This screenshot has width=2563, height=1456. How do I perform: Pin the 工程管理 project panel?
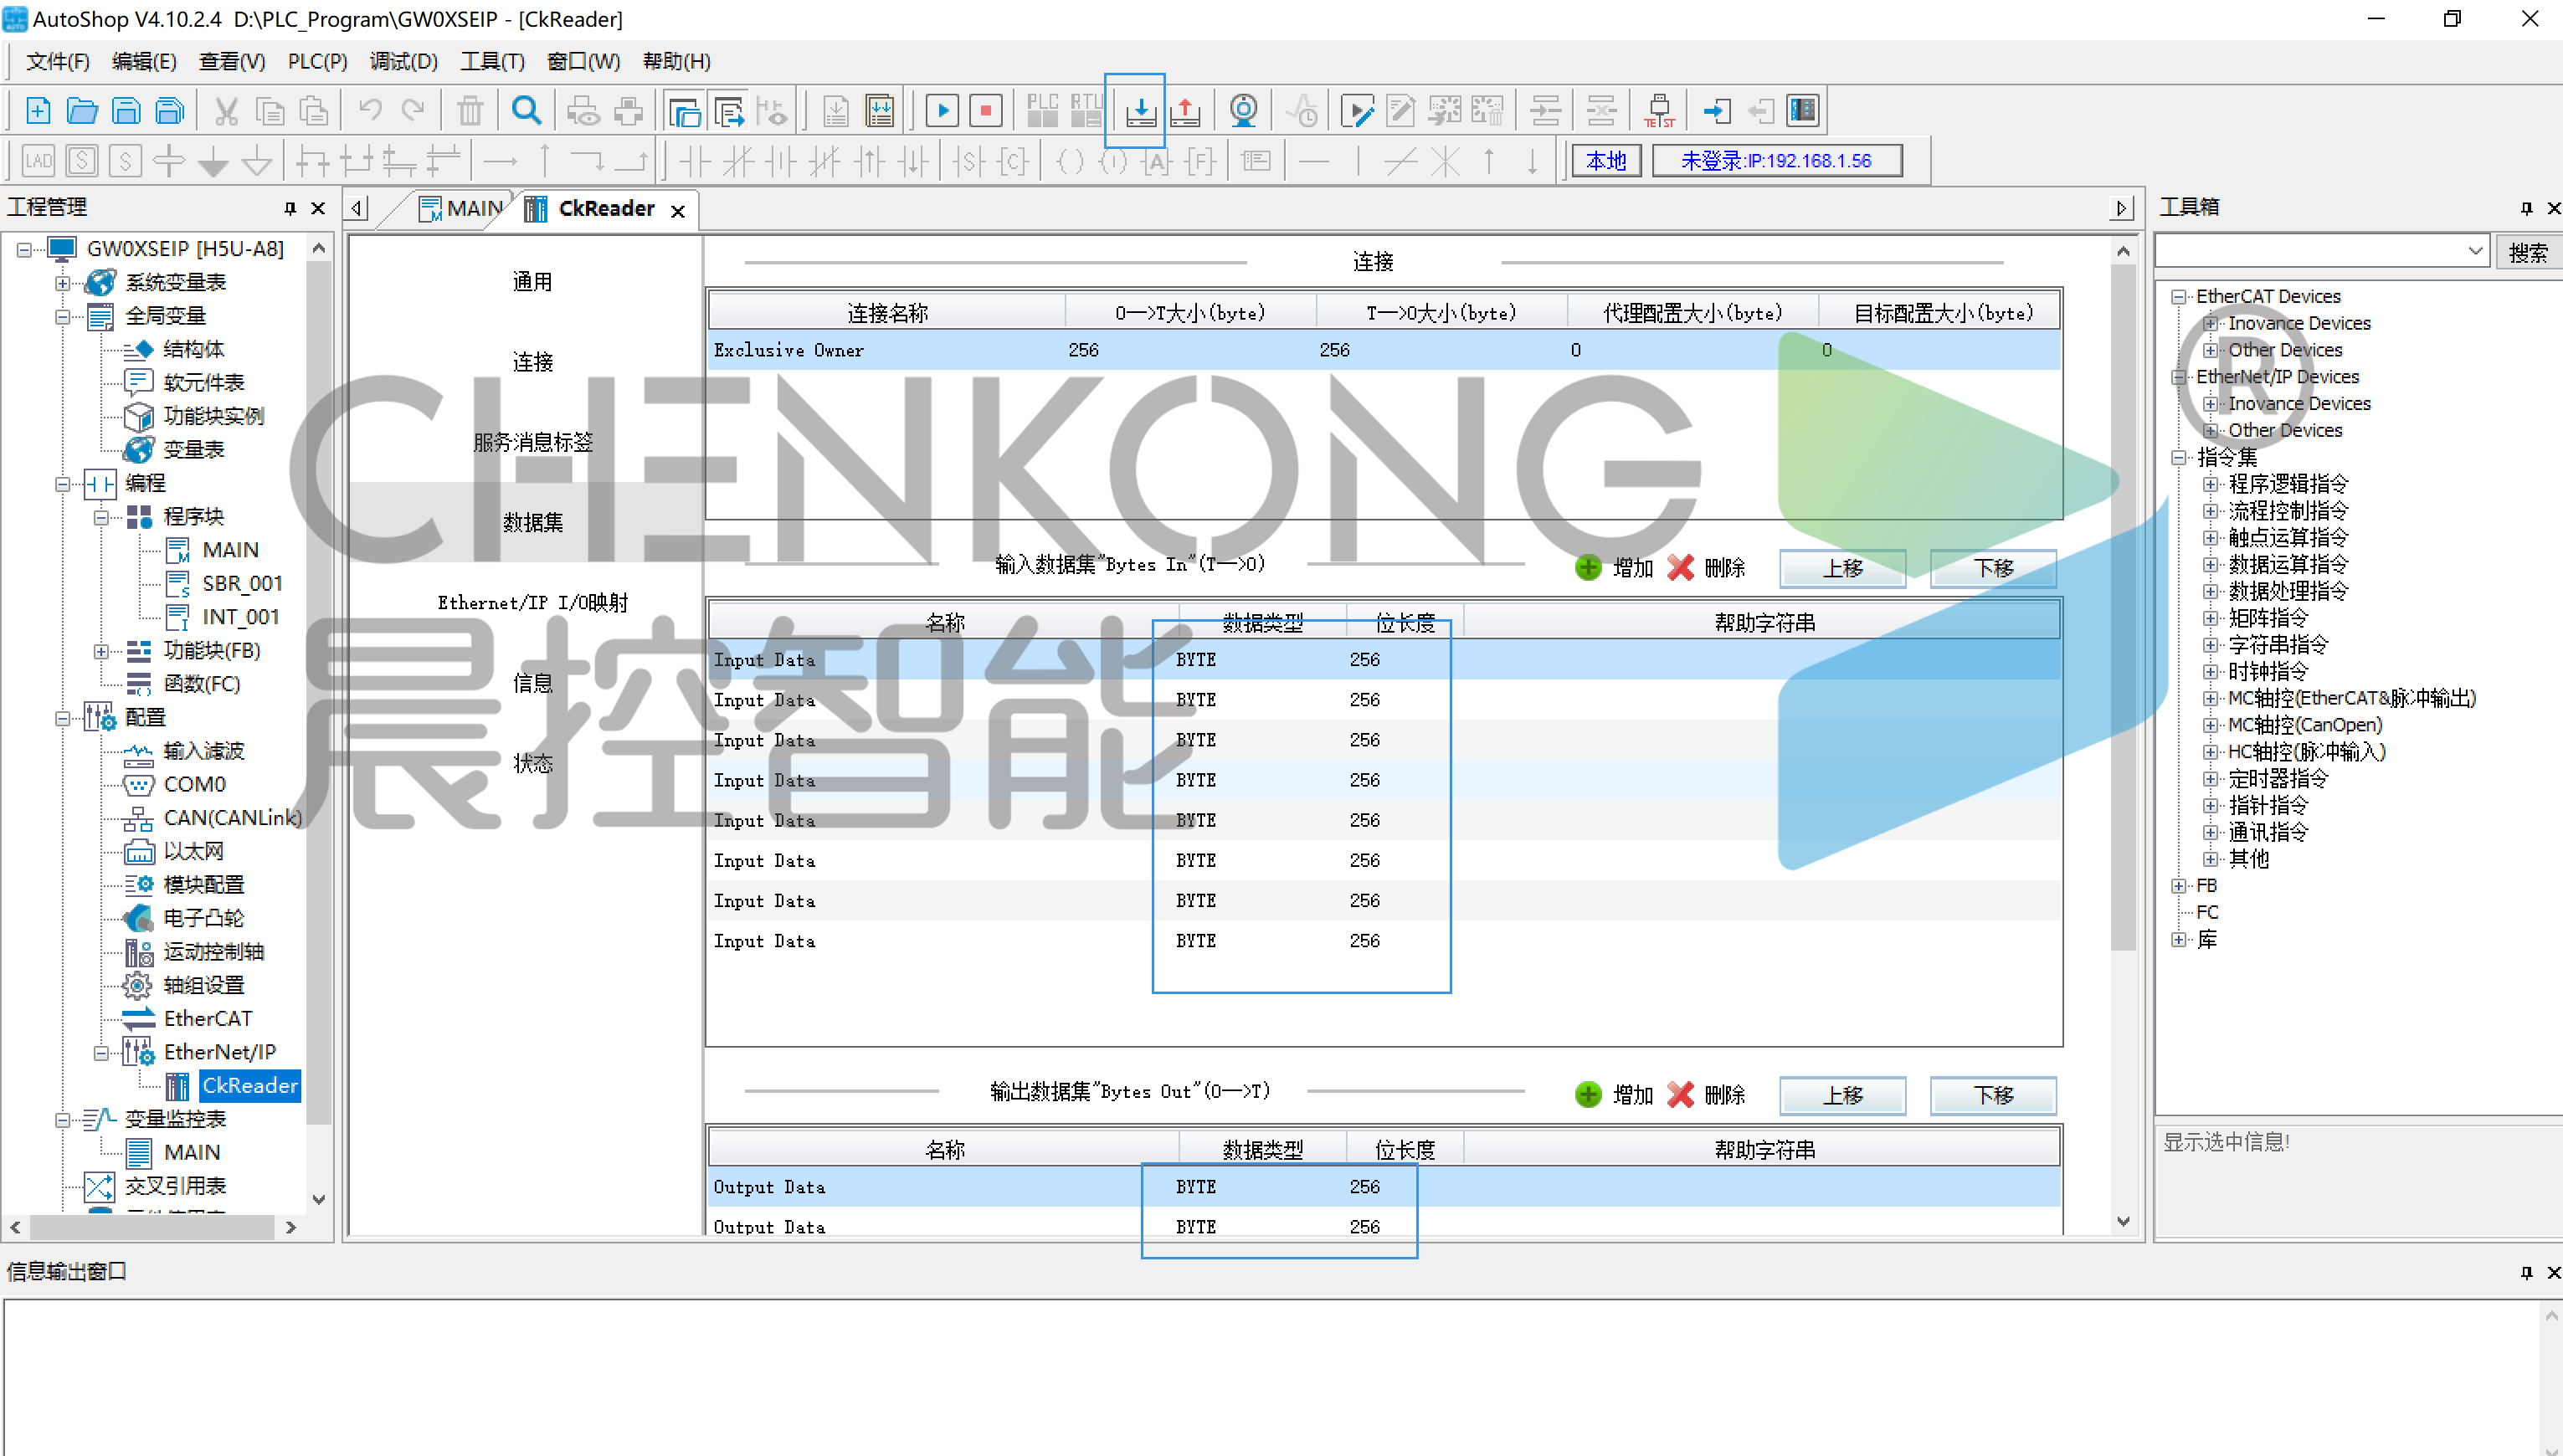(x=290, y=208)
